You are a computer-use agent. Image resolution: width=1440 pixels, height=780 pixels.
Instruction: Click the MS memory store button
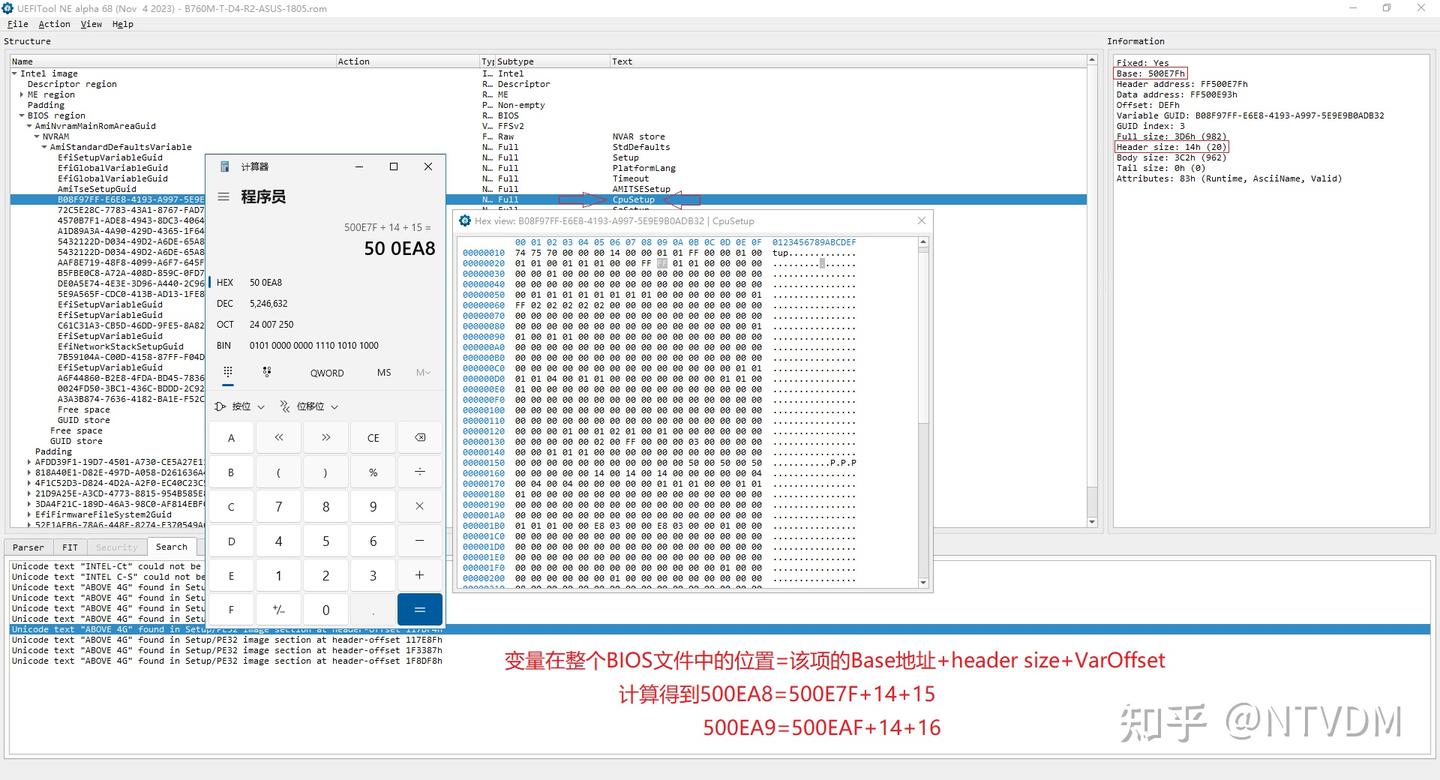click(383, 372)
